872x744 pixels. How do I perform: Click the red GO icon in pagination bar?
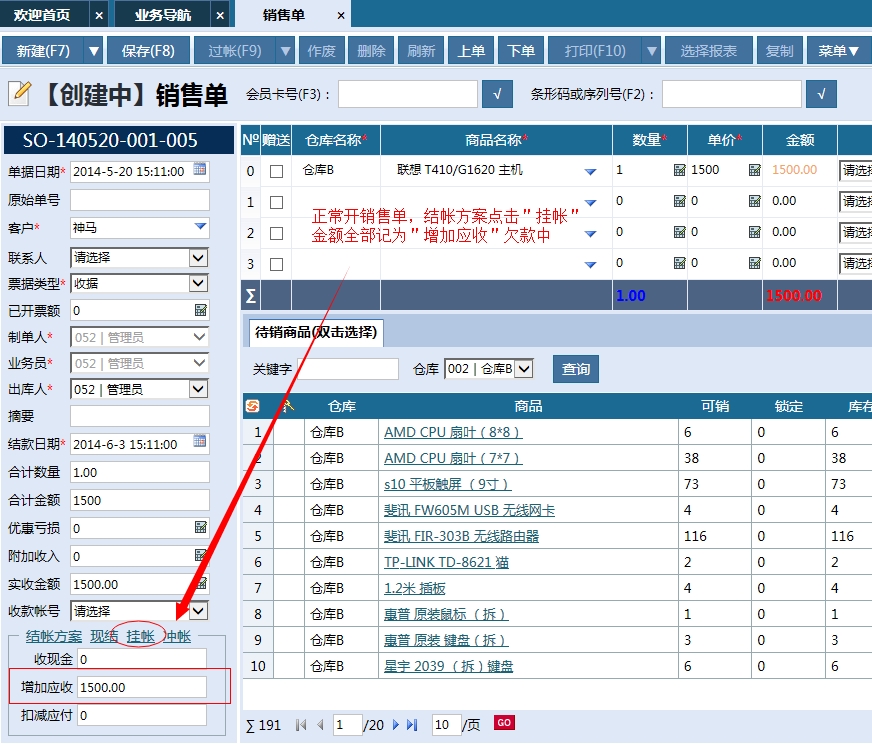(504, 723)
